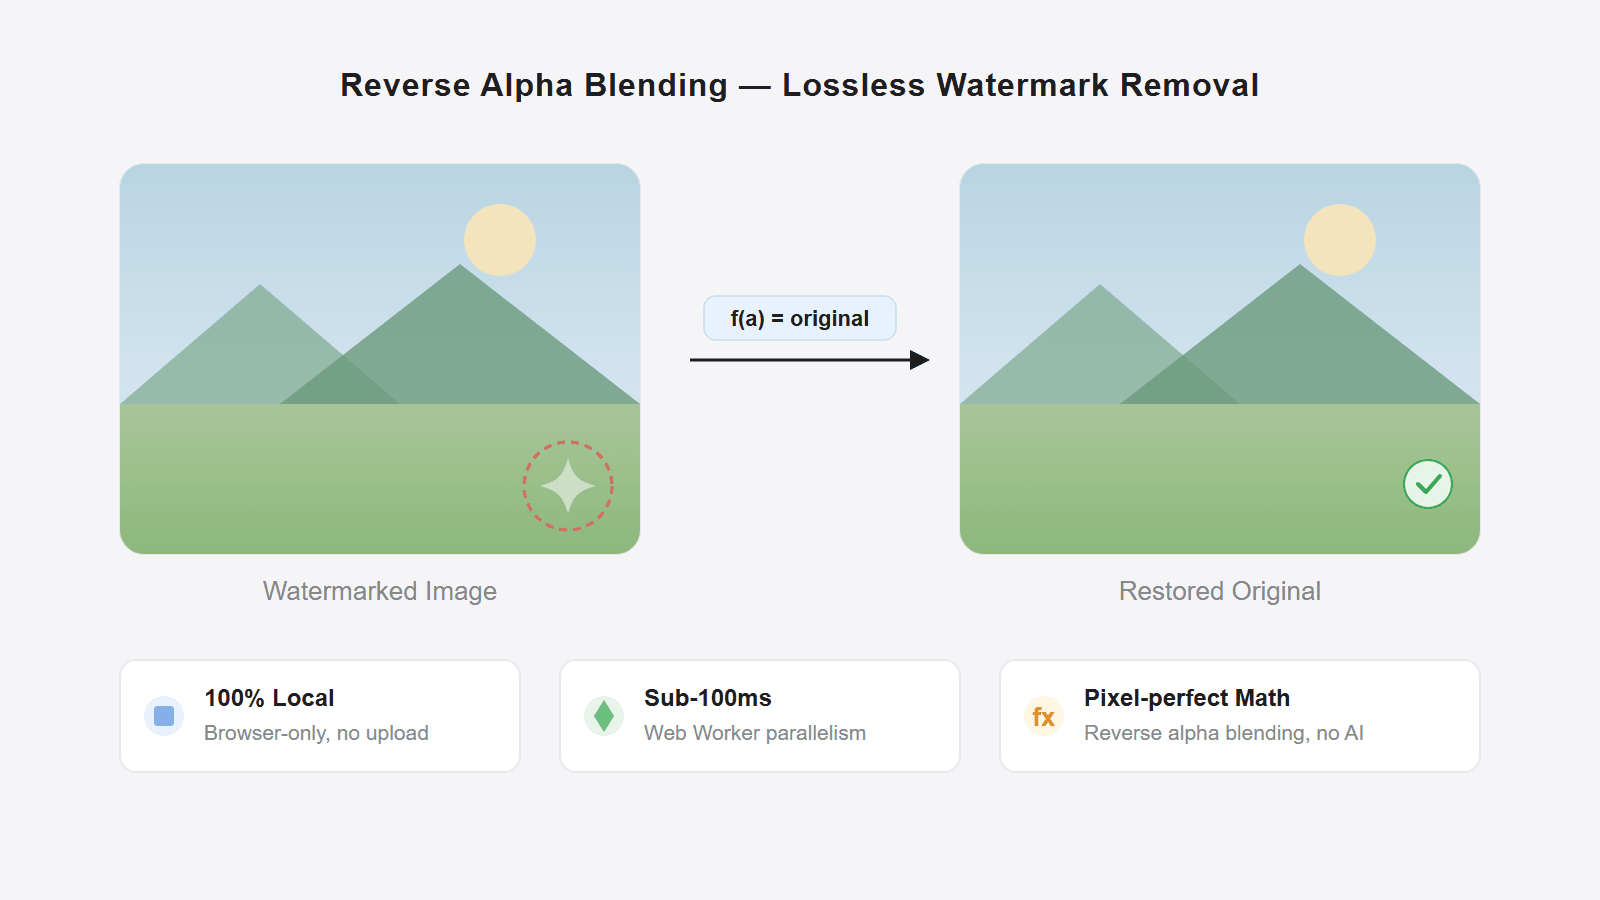Click the Restored Original caption

click(1220, 591)
